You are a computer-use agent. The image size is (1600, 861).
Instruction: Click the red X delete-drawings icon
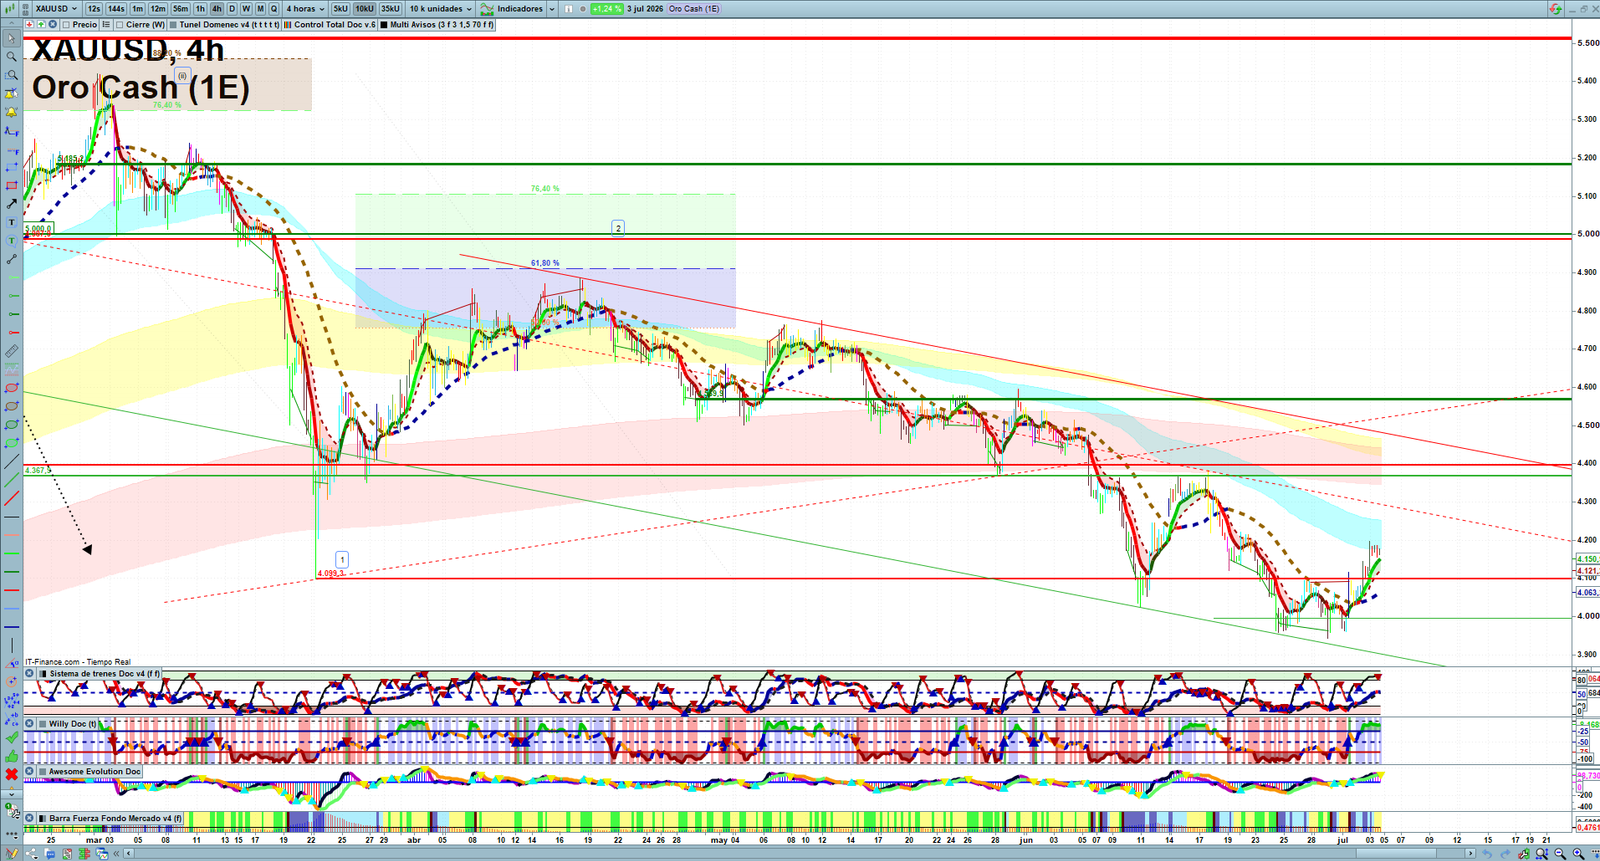click(11, 774)
